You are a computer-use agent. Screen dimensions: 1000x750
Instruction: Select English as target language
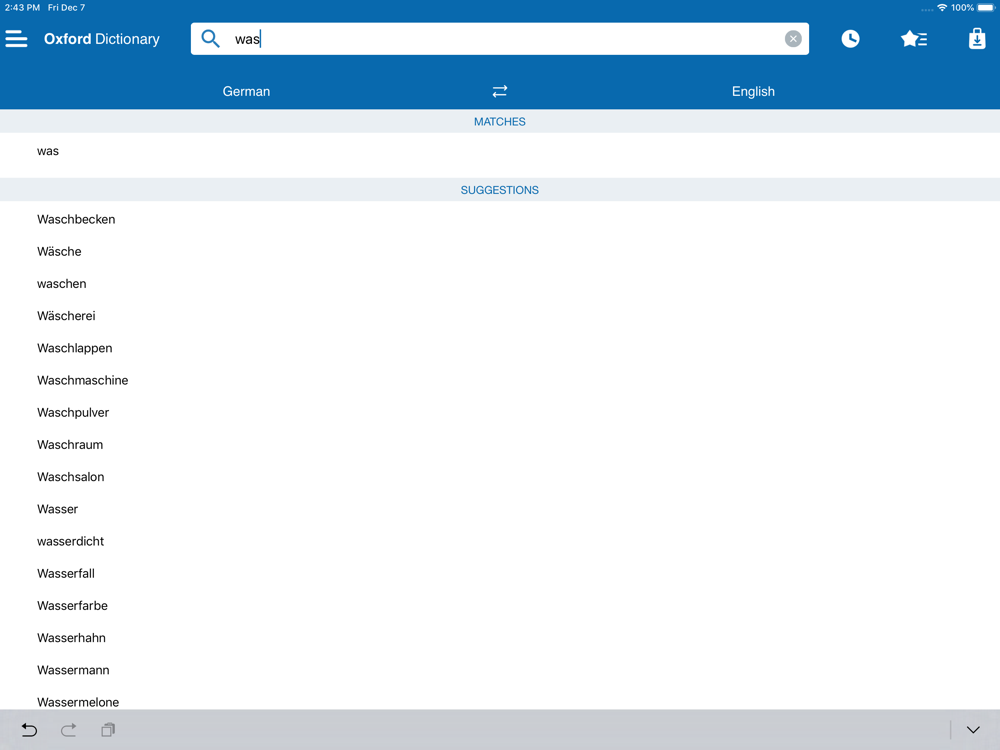(753, 91)
